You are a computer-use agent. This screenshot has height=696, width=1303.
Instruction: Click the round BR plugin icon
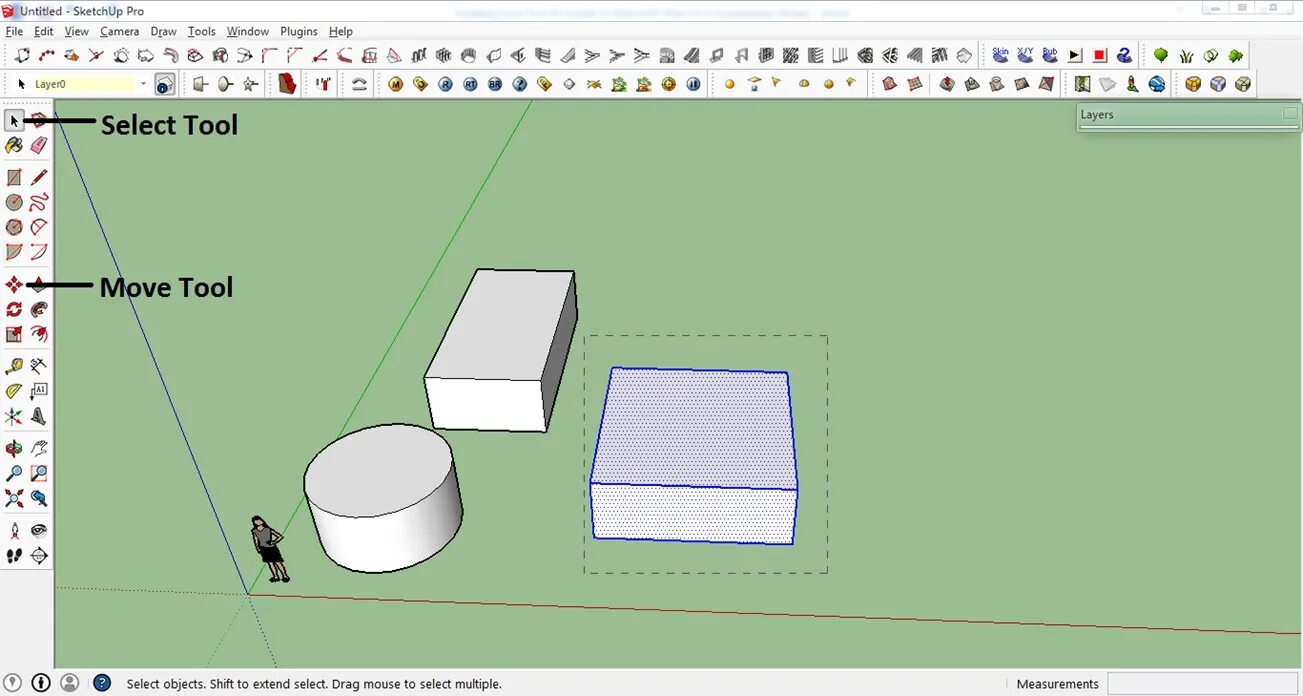pyautogui.click(x=495, y=84)
